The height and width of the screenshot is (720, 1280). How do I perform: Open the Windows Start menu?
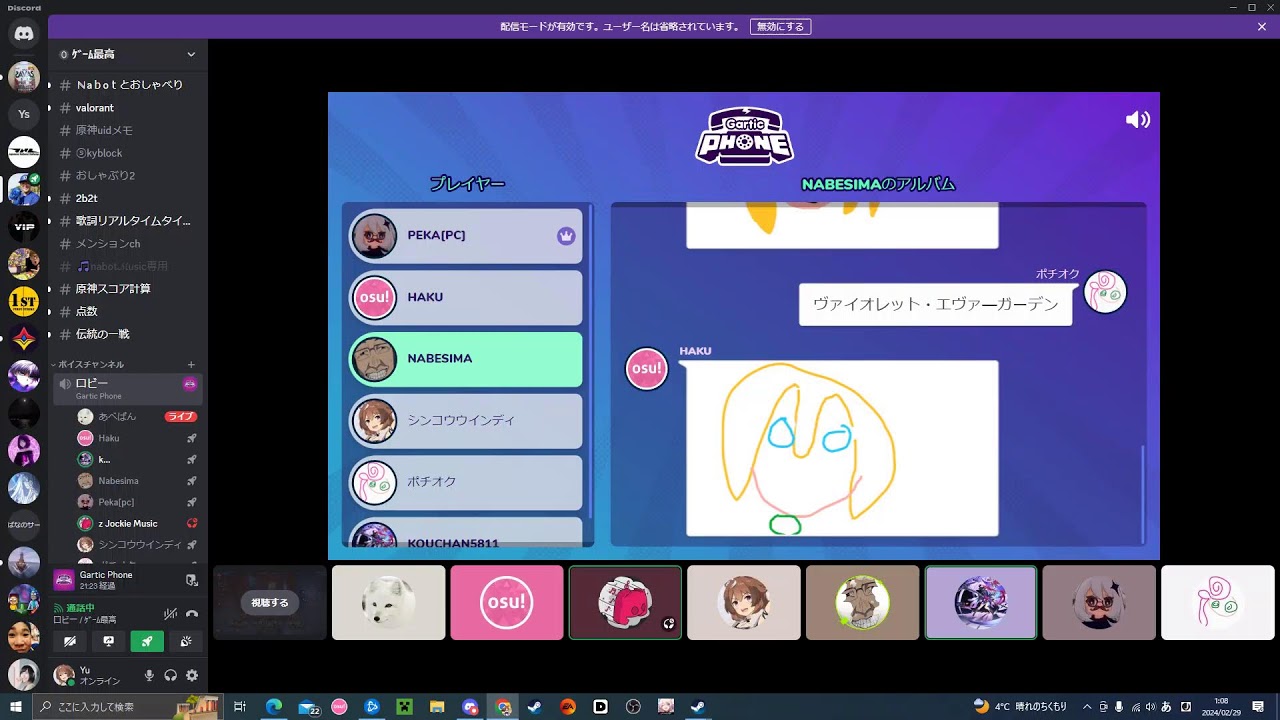tap(16, 707)
